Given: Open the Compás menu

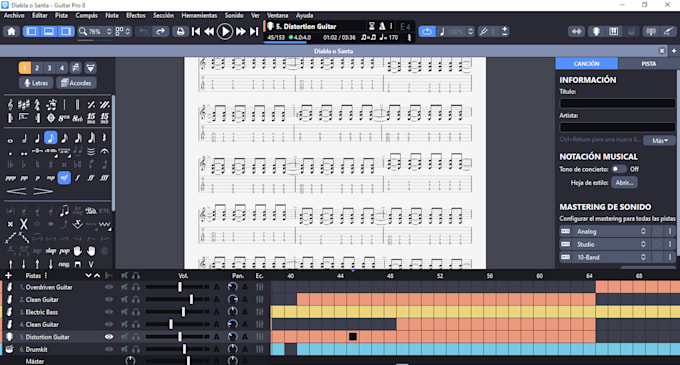Looking at the screenshot, I should tap(87, 15).
